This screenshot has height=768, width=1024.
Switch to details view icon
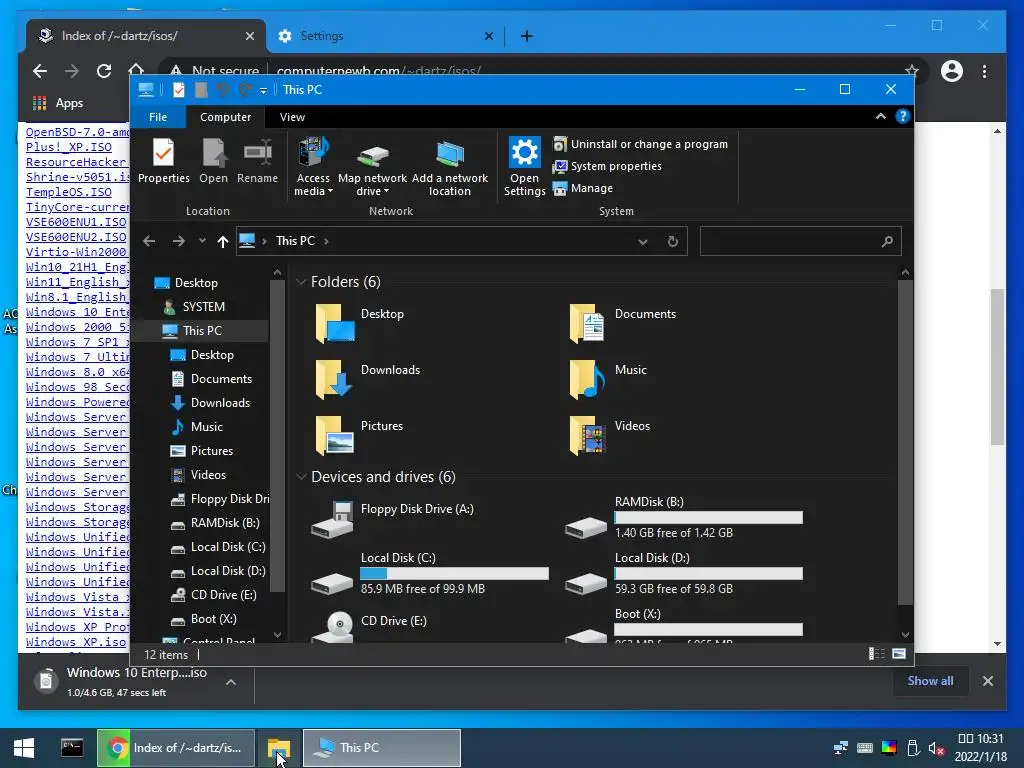[876, 654]
